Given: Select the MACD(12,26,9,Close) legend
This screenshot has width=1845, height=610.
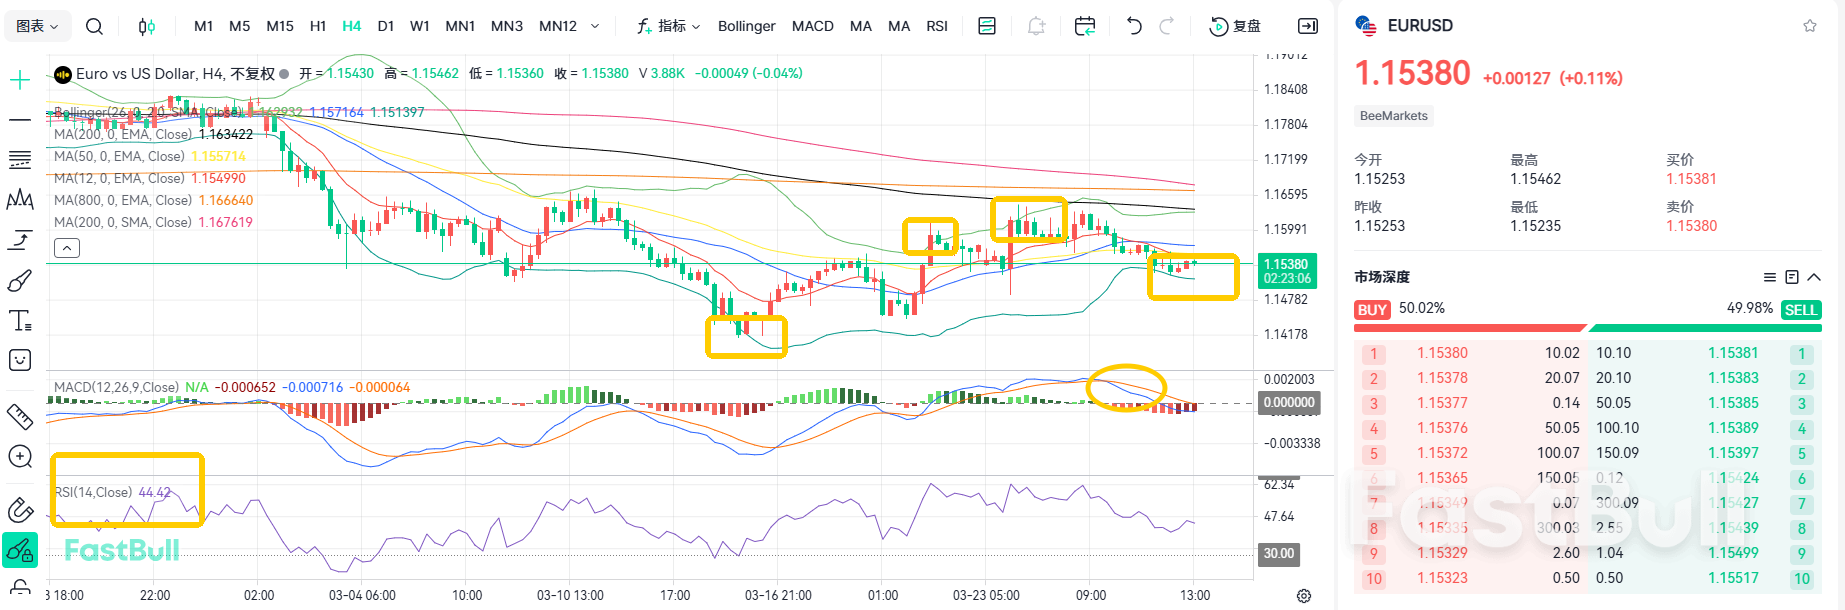Looking at the screenshot, I should point(116,387).
